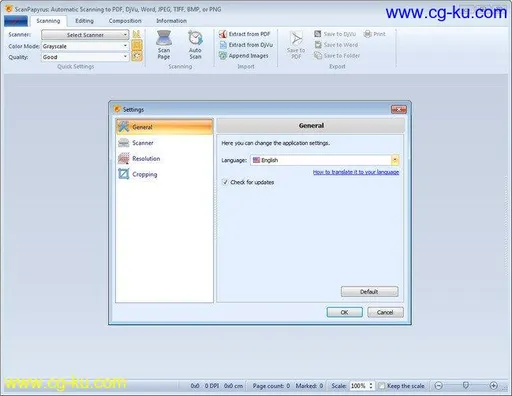
Task: Click the Extract from PDF text label
Action: pyautogui.click(x=249, y=34)
